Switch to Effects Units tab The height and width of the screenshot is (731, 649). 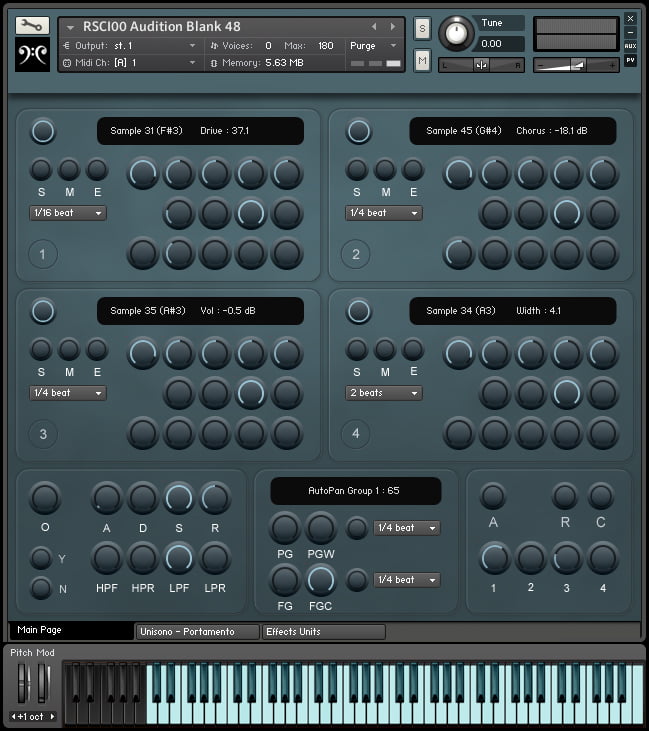pos(324,632)
